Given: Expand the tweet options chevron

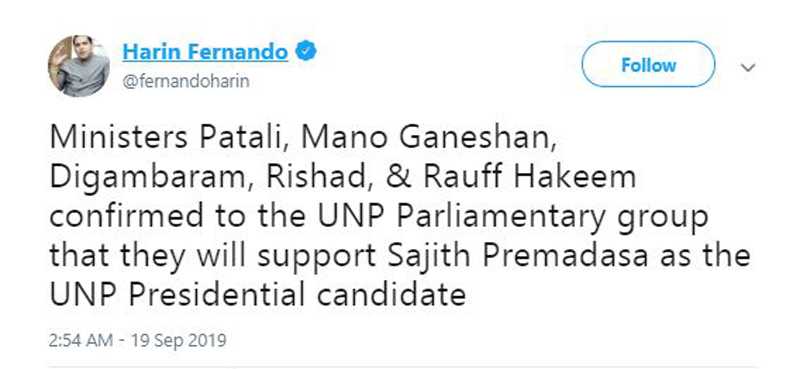Looking at the screenshot, I should 748,67.
